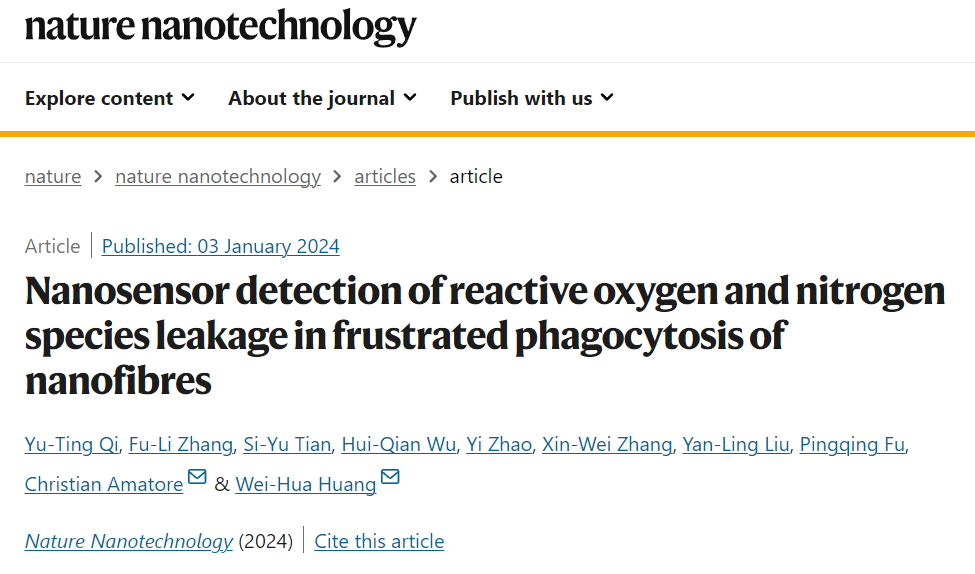
Task: Open nature nanotechnology breadcrumb link
Action: (218, 177)
